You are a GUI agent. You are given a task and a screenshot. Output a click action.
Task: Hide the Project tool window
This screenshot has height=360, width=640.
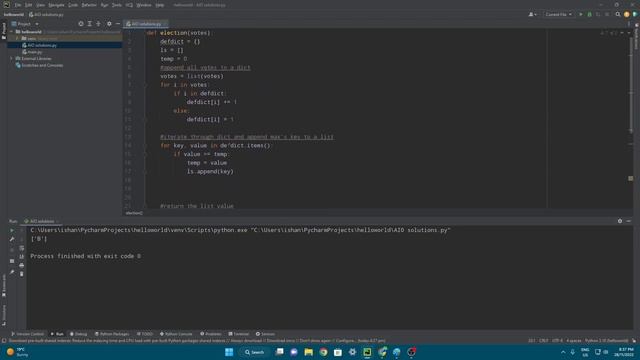point(118,24)
